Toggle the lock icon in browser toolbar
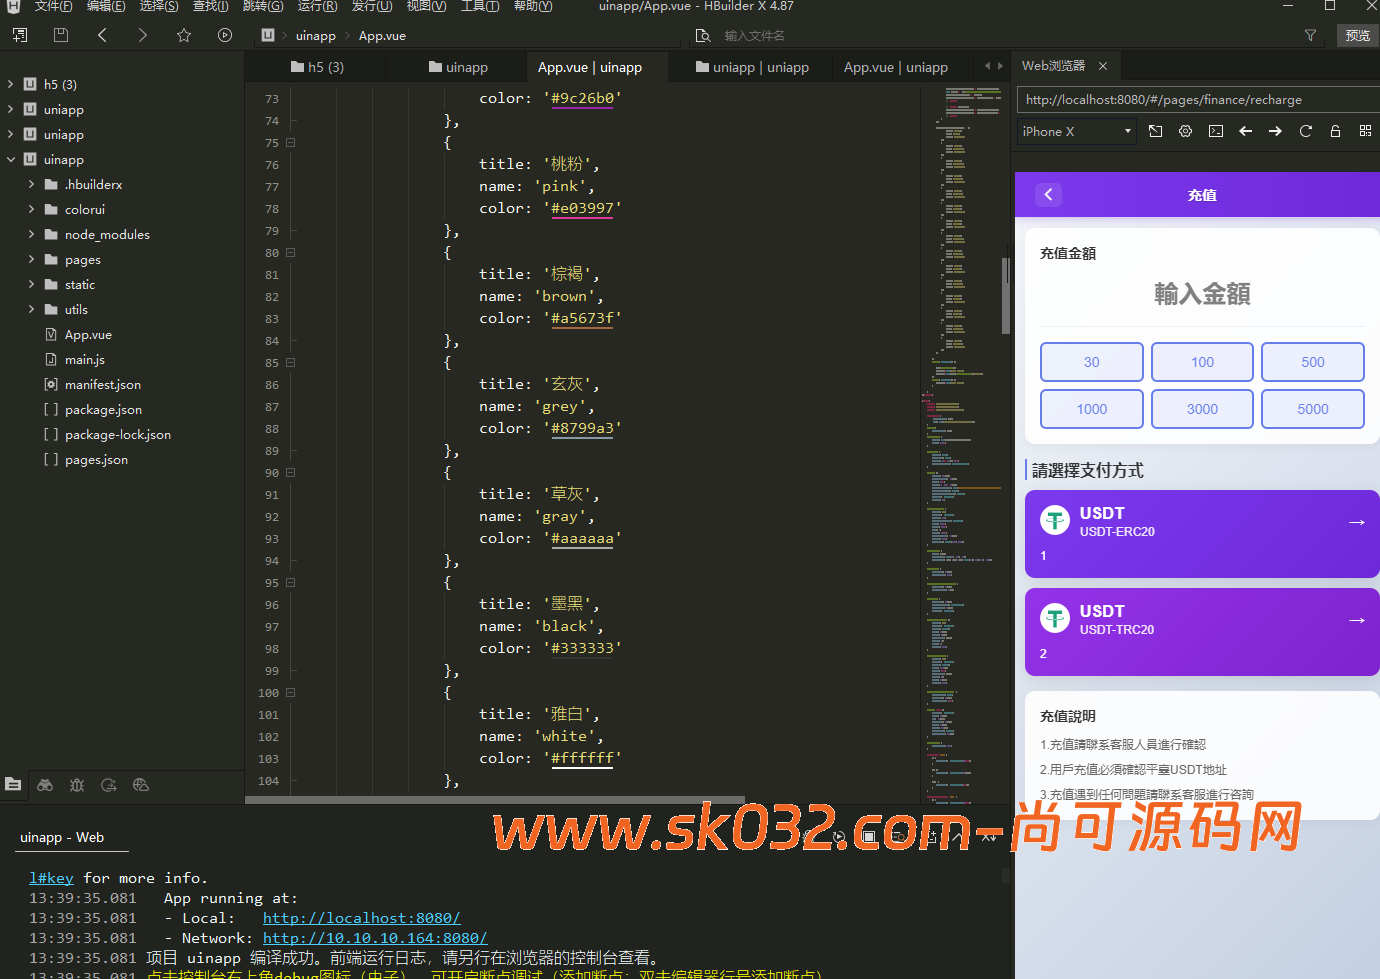1380x979 pixels. pyautogui.click(x=1335, y=131)
